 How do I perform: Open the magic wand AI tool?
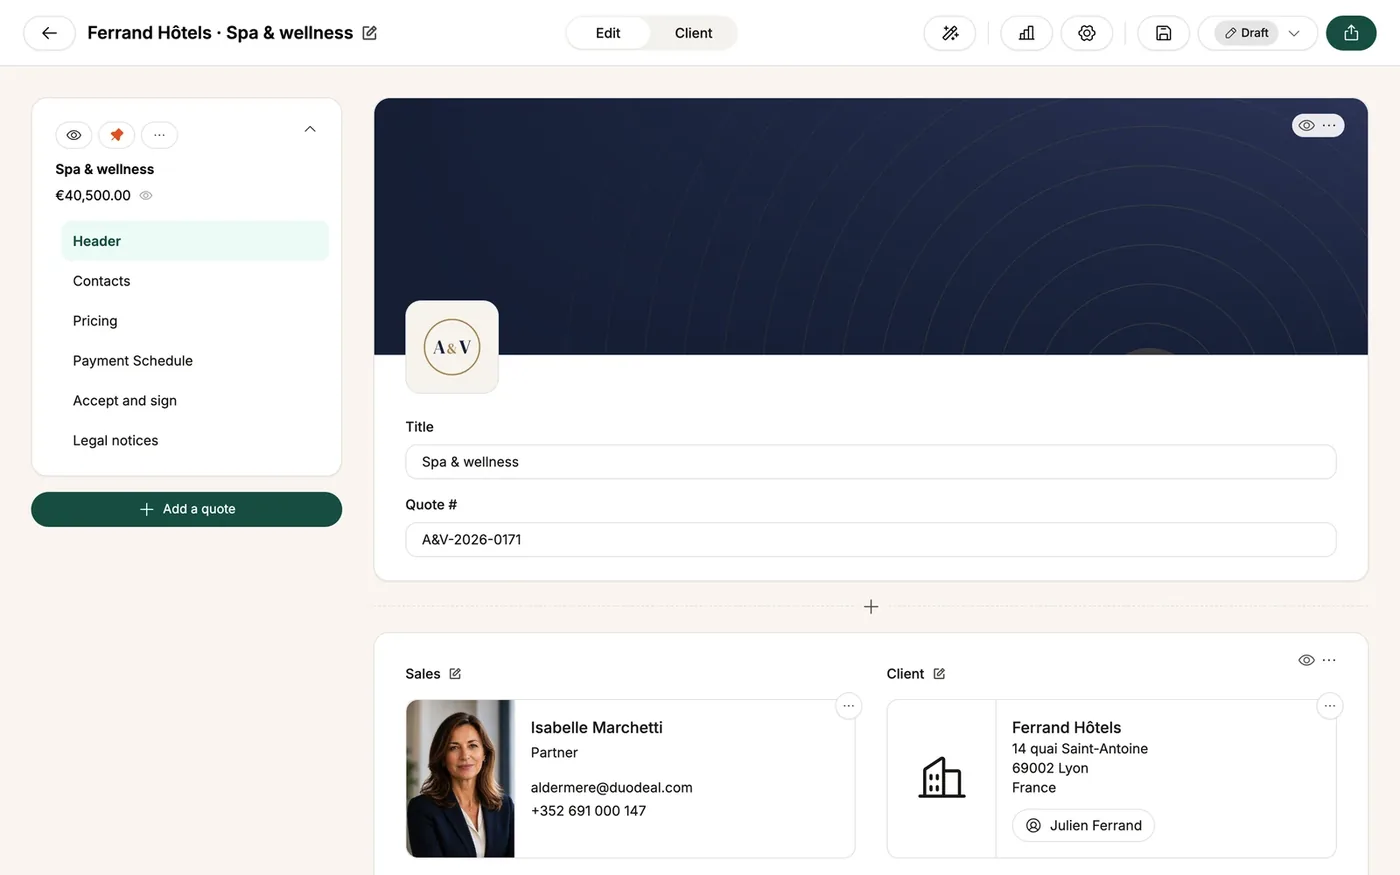click(950, 33)
